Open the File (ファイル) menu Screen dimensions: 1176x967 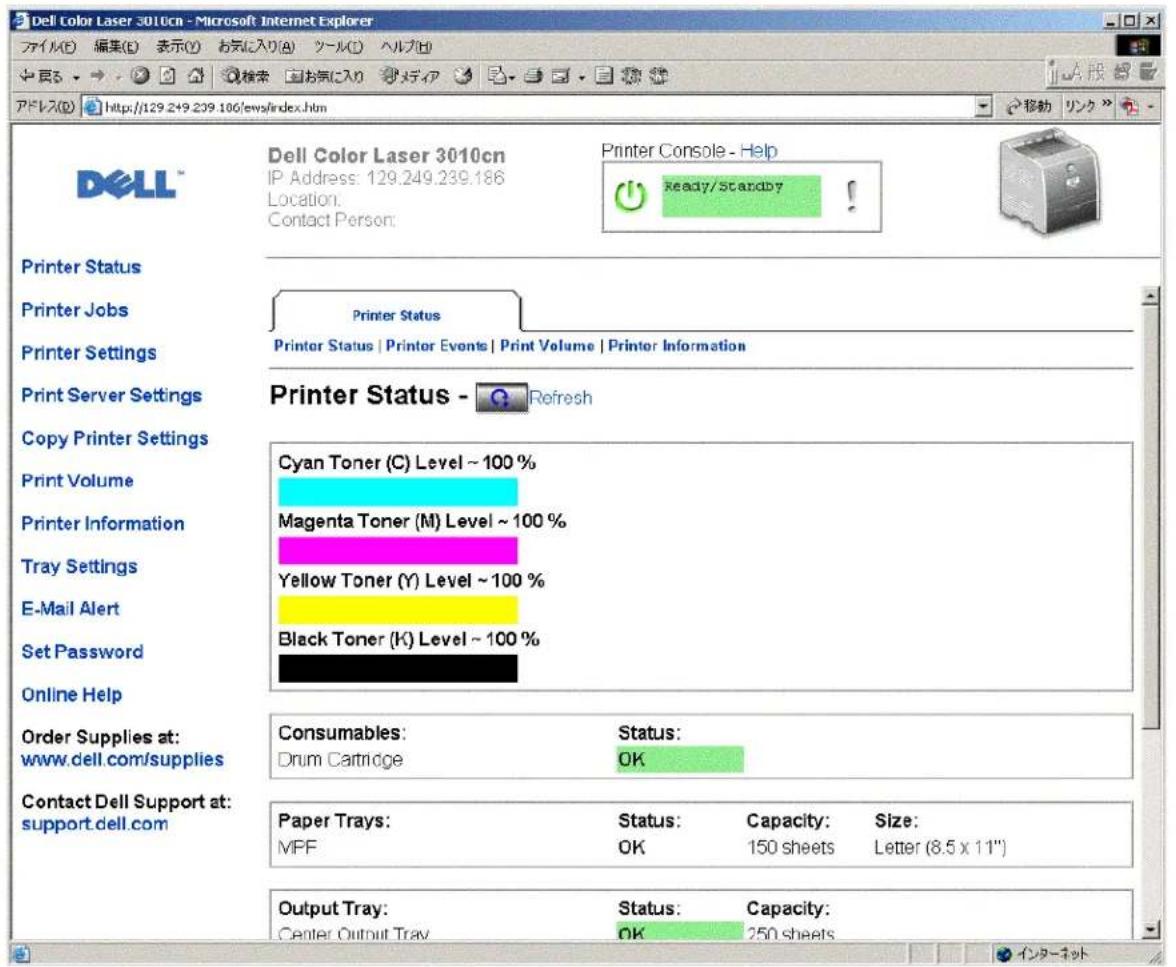click(x=48, y=47)
